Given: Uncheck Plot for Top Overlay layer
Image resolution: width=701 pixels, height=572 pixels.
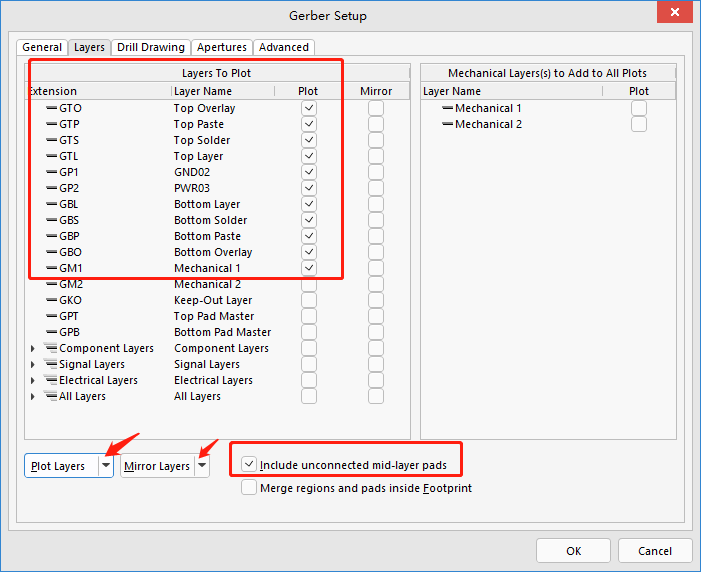Looking at the screenshot, I should [309, 108].
